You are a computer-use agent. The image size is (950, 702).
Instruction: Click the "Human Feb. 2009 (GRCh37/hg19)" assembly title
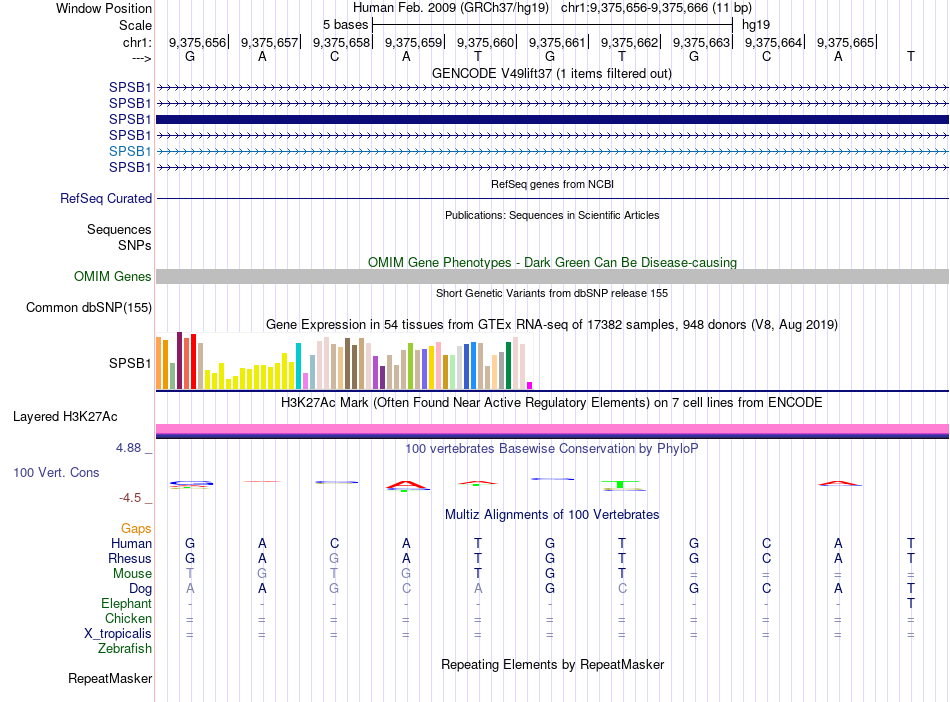(451, 8)
